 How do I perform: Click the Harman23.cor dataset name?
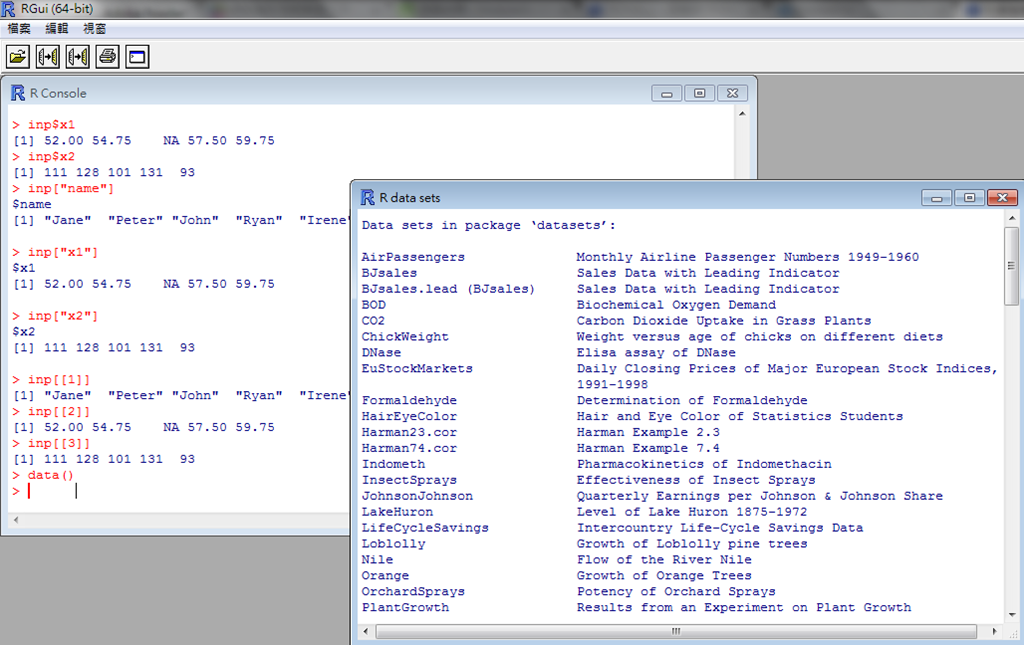tap(409, 432)
